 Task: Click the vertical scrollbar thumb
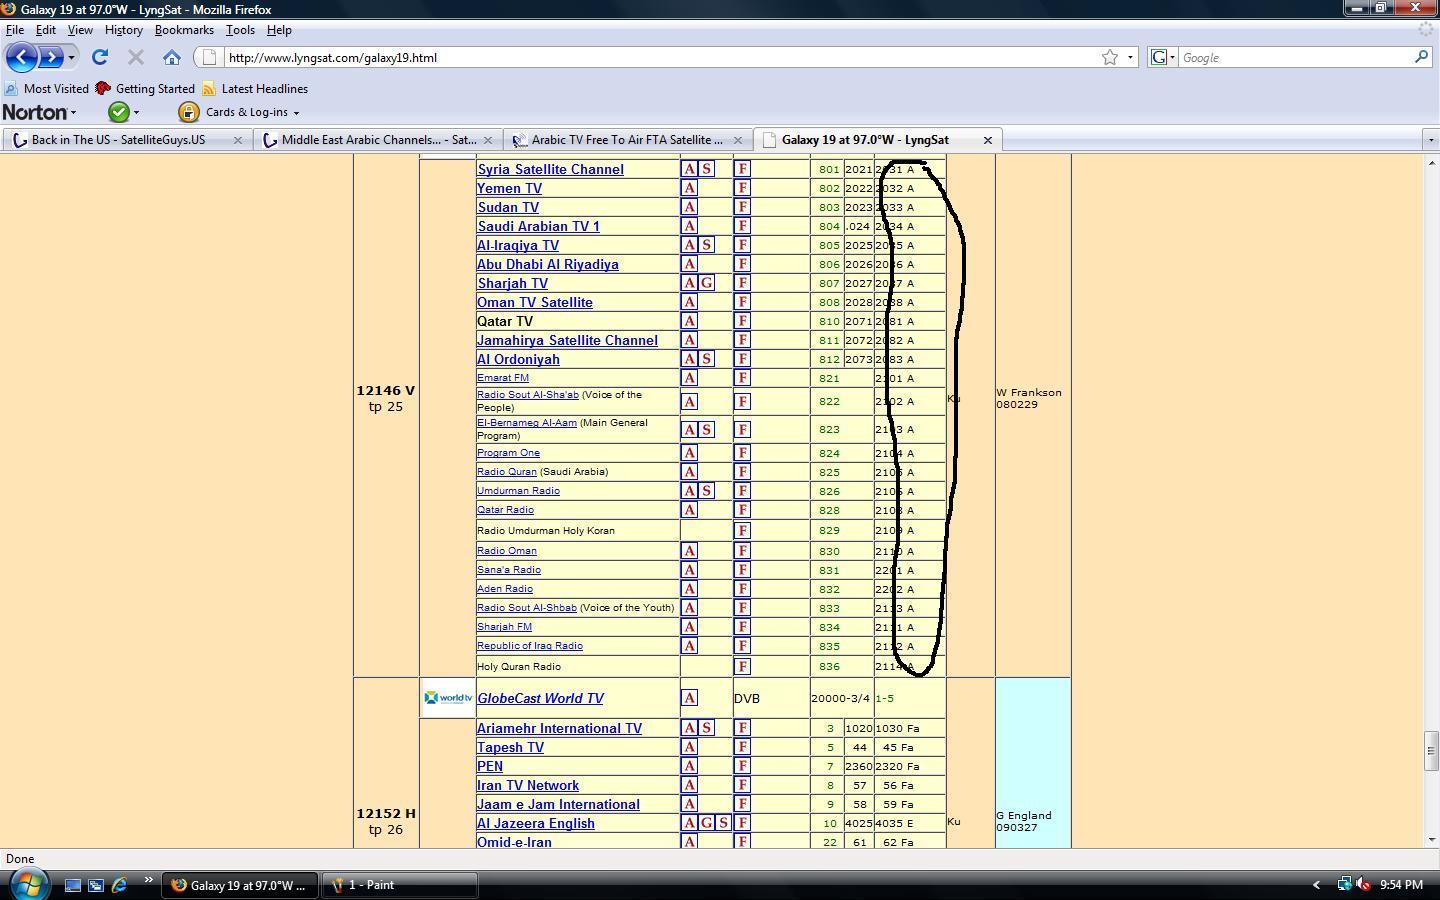tap(1431, 751)
